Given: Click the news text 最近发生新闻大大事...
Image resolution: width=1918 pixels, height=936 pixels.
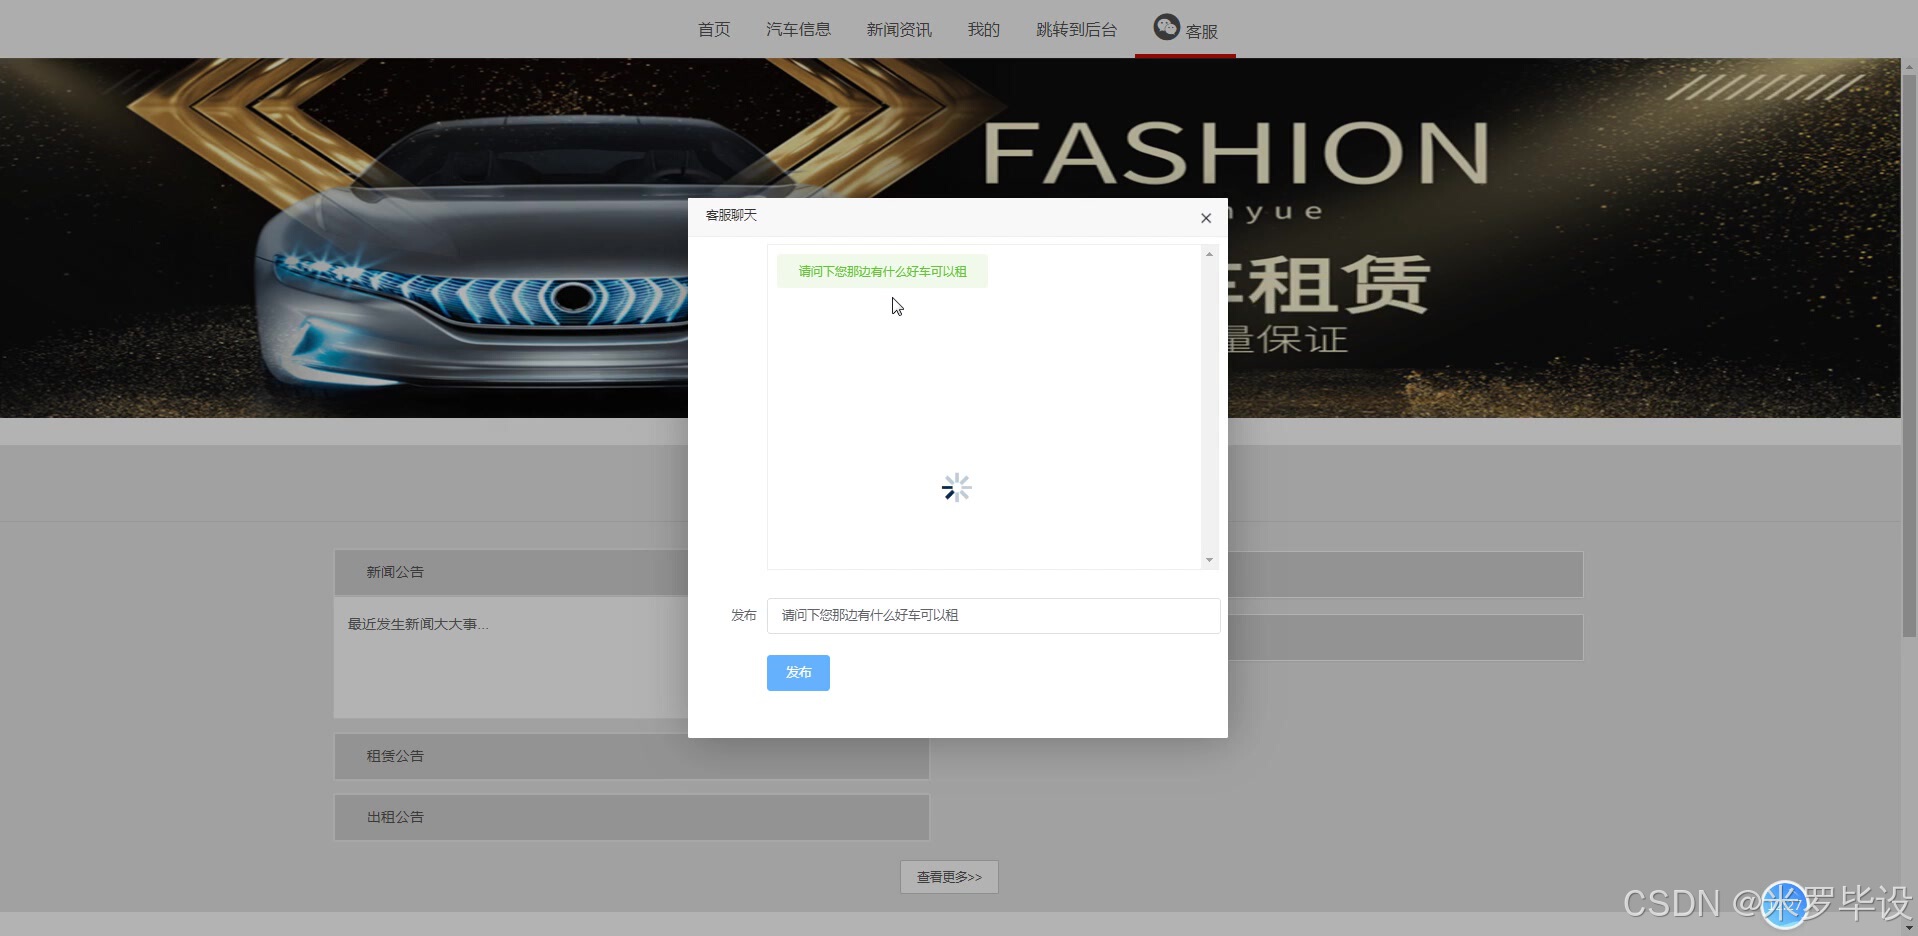Looking at the screenshot, I should click(417, 624).
